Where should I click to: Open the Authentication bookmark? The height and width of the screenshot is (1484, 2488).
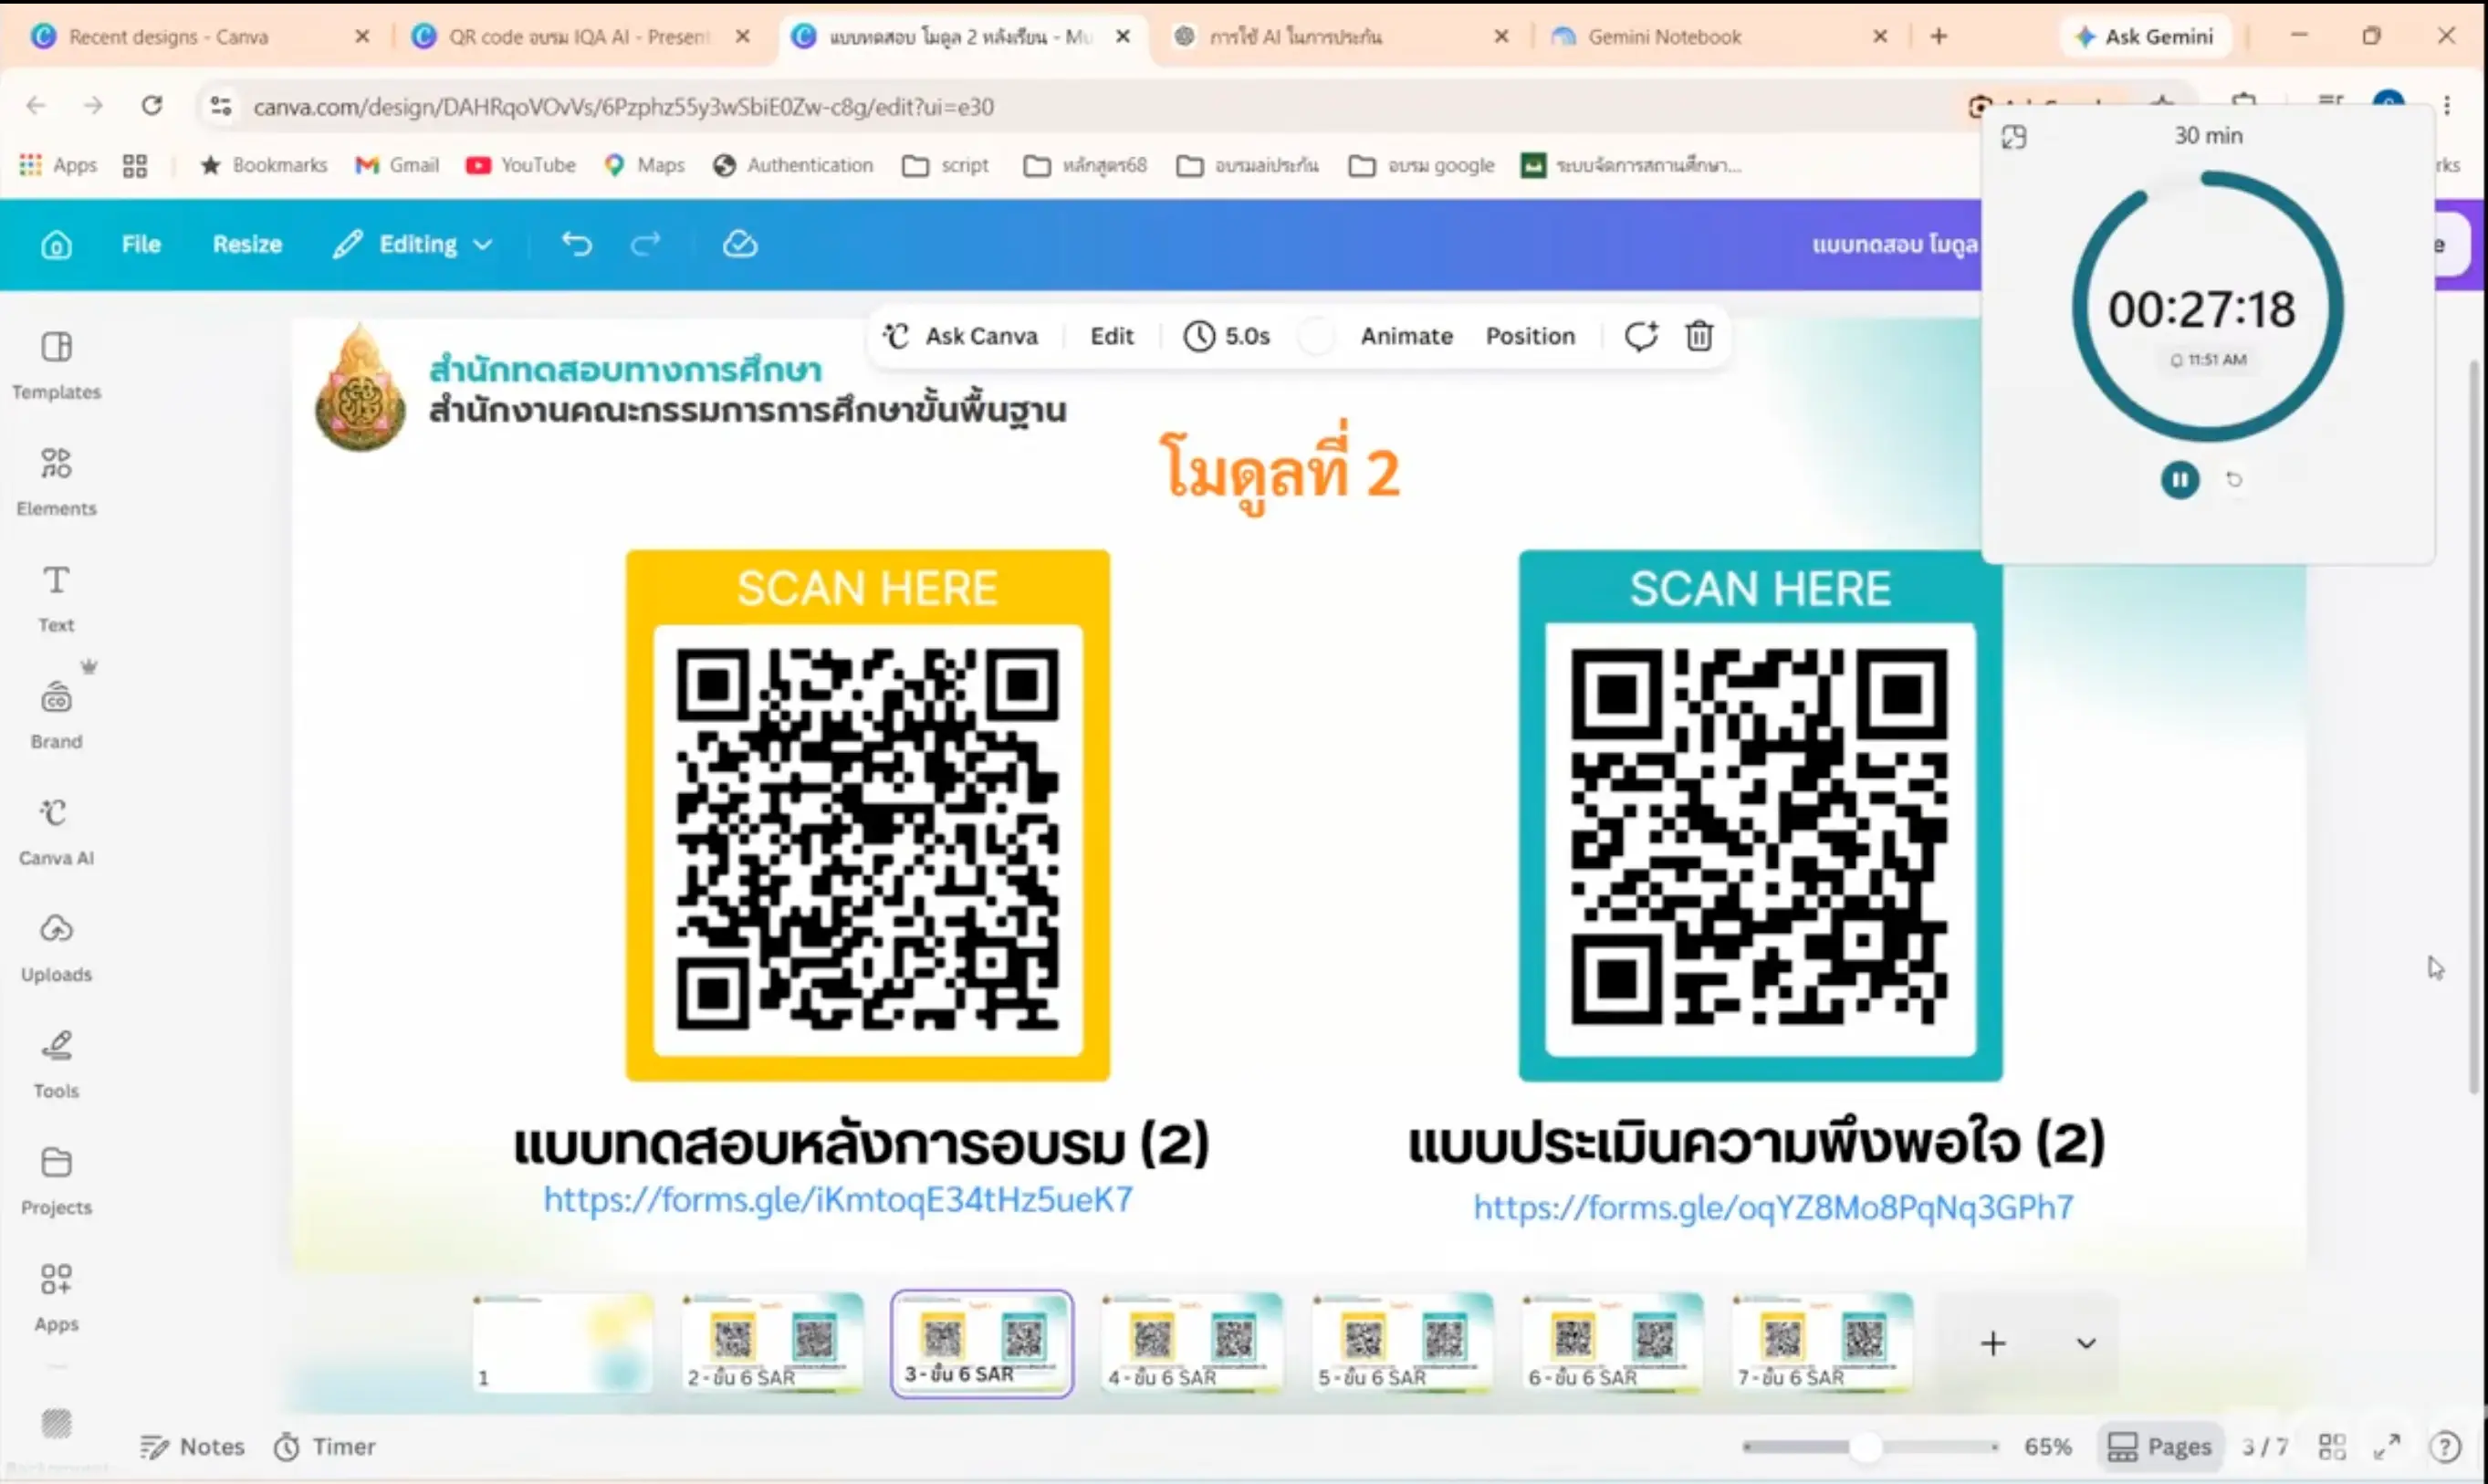(793, 165)
